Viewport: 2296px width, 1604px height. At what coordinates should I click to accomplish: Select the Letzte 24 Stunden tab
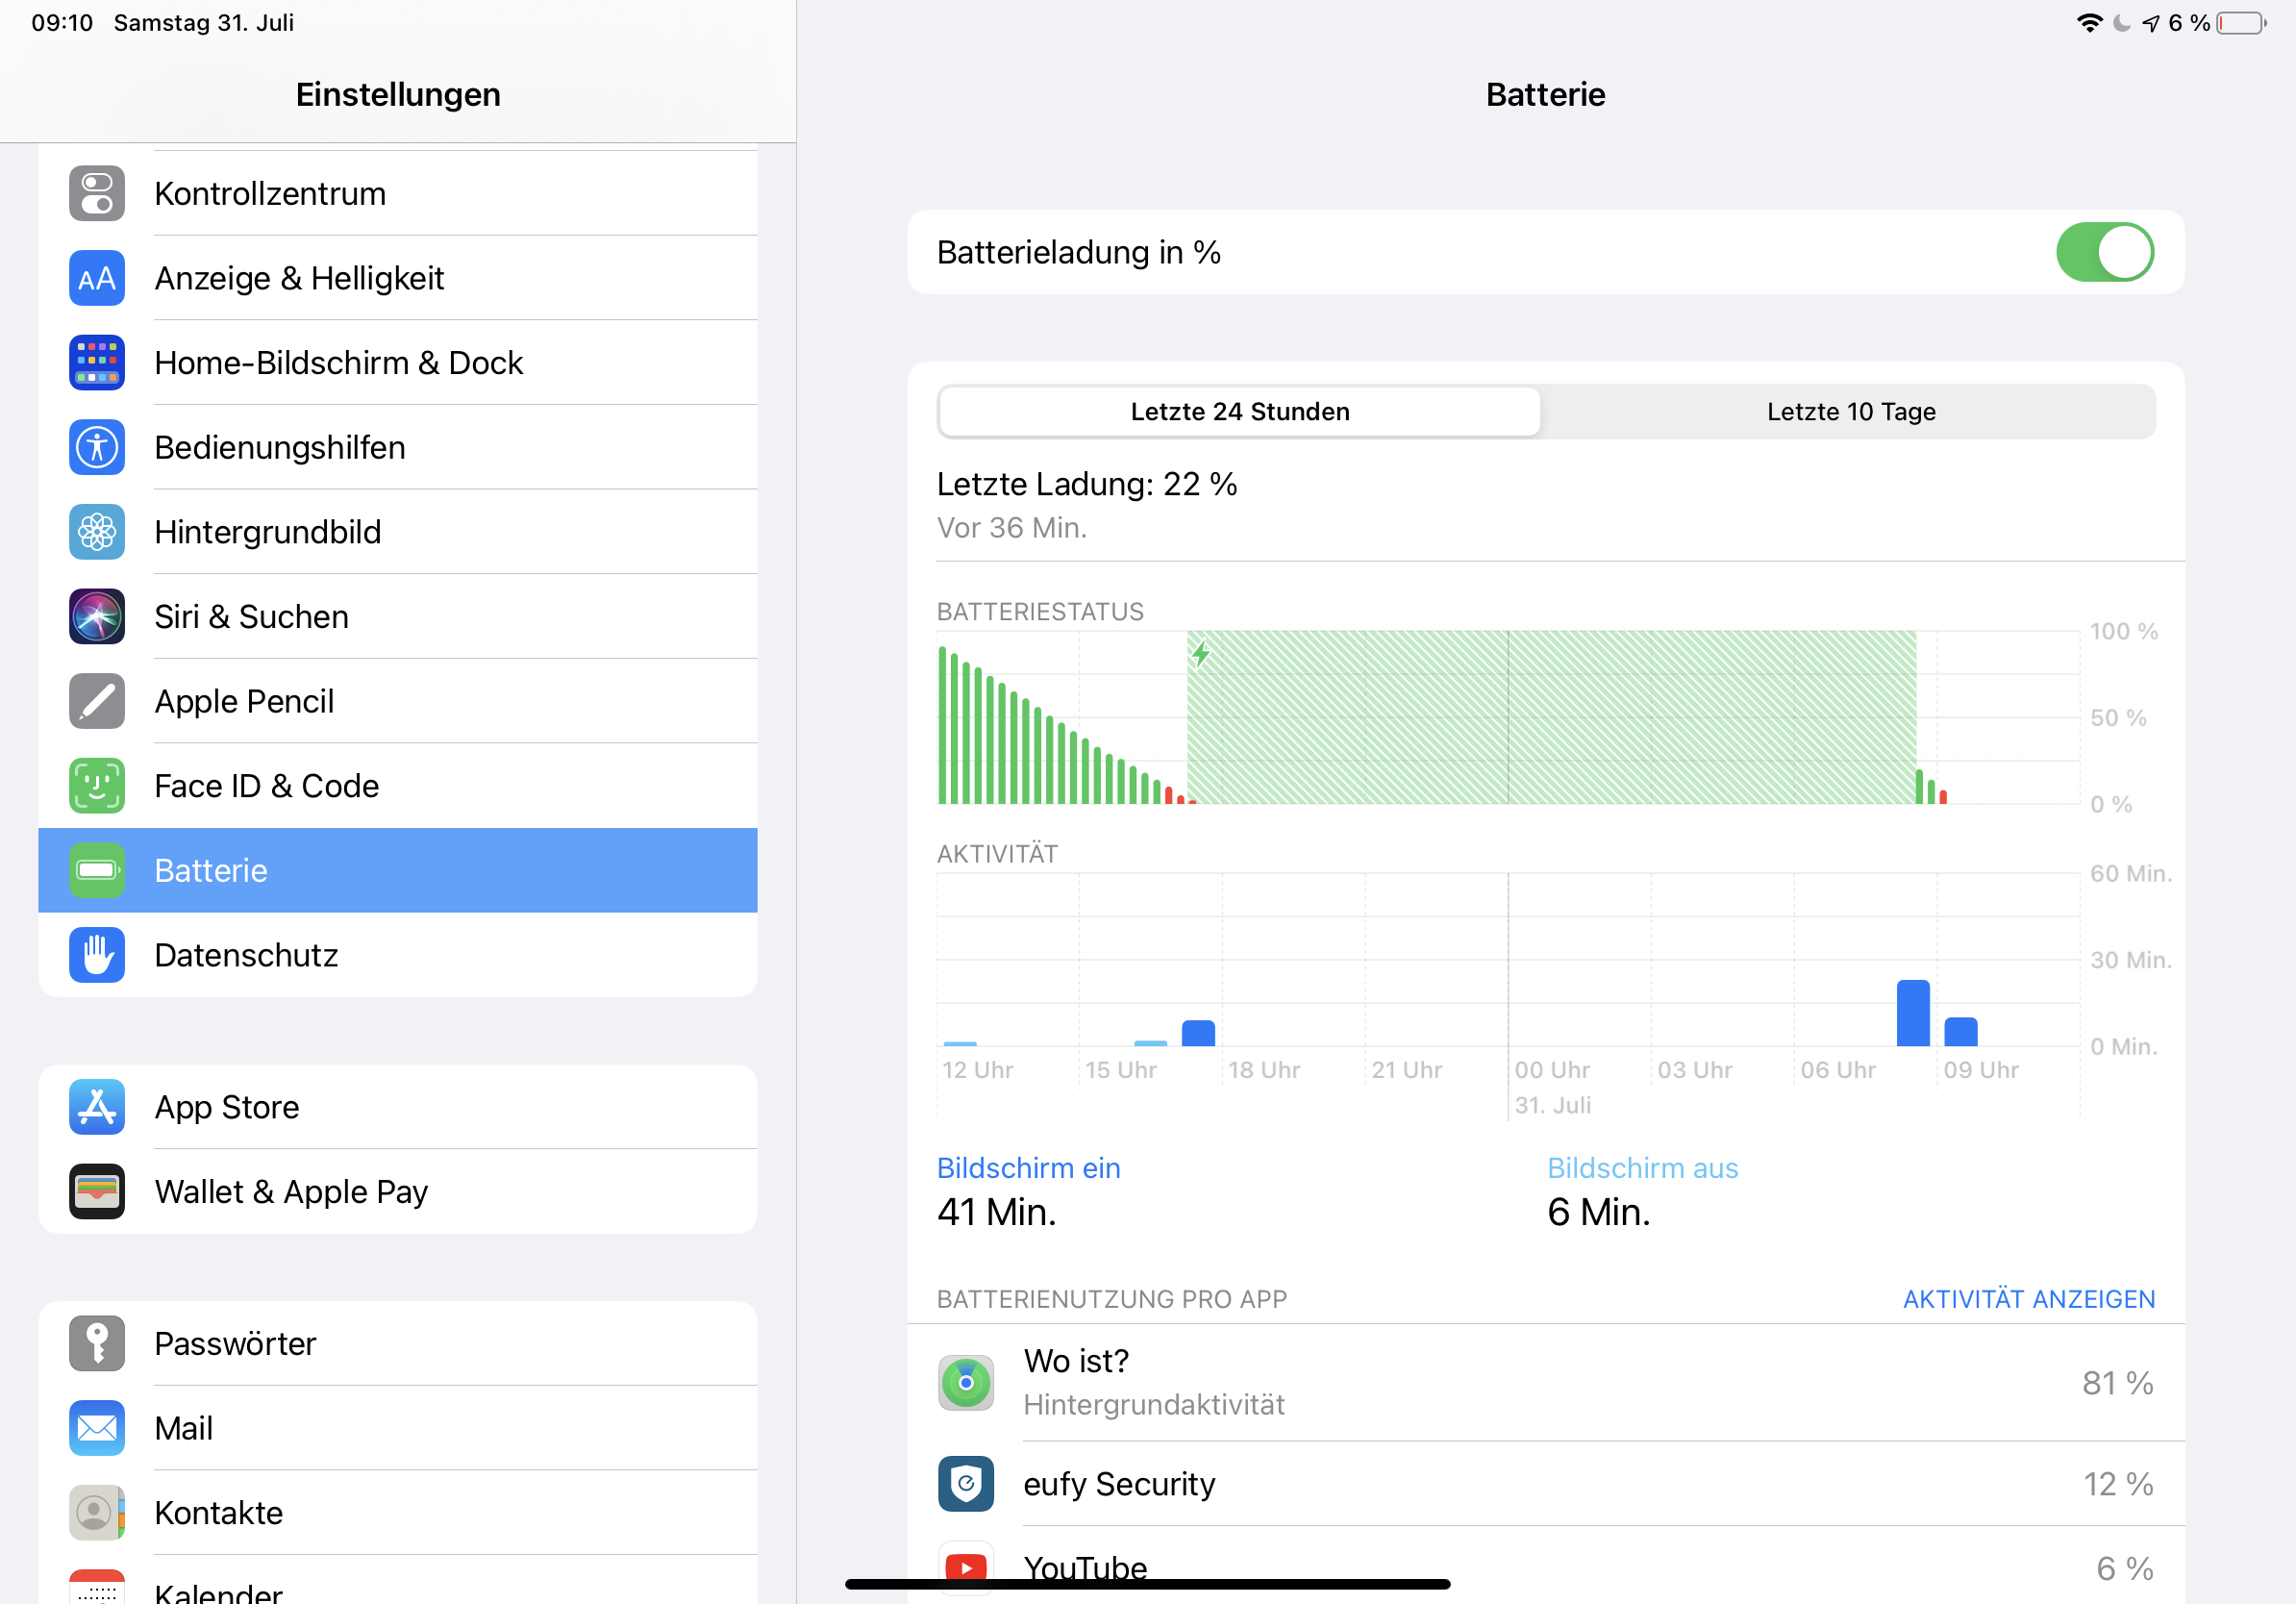point(1239,412)
